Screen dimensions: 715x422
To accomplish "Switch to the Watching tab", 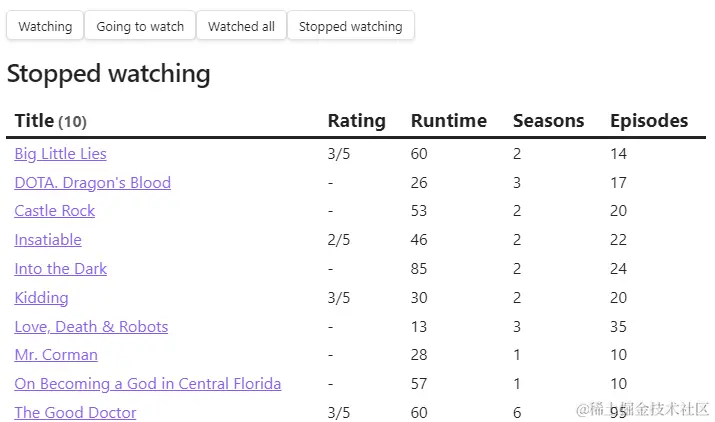I will tap(45, 26).
